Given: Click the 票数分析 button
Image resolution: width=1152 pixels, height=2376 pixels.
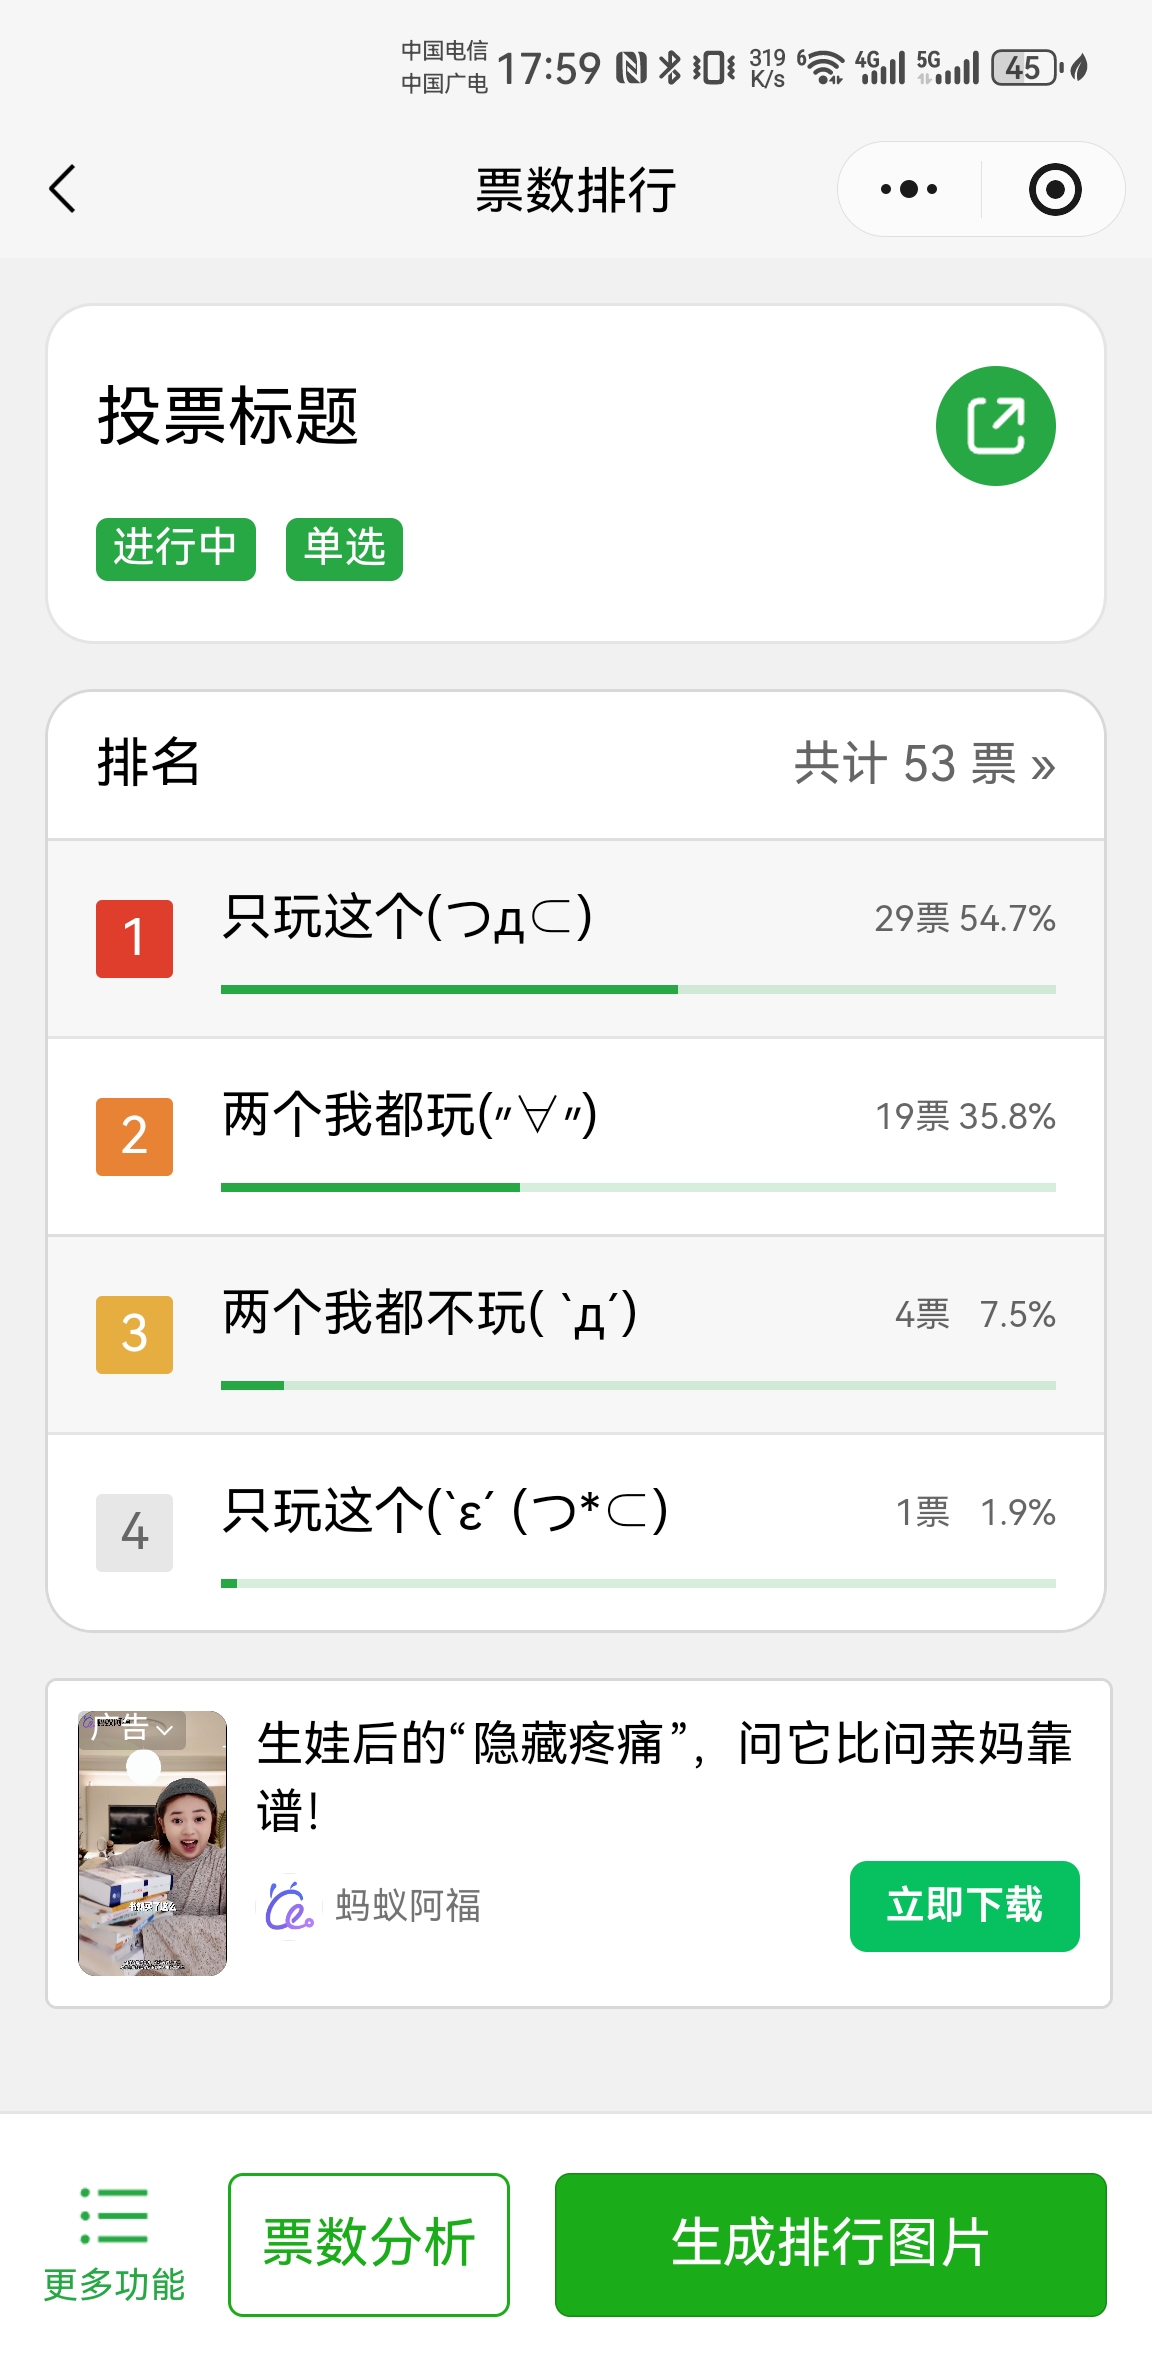Looking at the screenshot, I should [369, 2244].
